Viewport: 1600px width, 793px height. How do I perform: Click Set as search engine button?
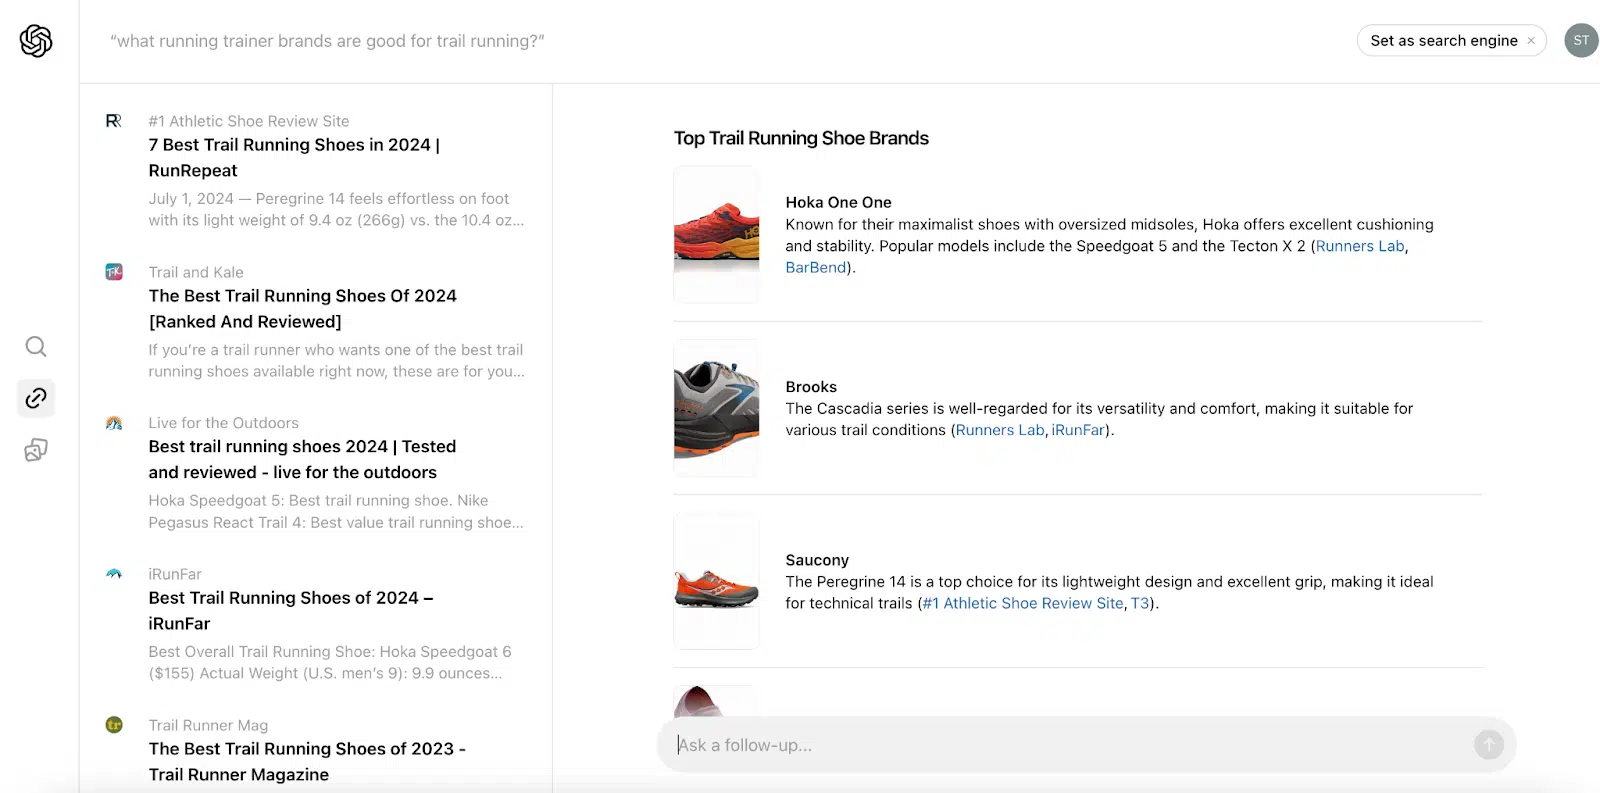point(1444,41)
